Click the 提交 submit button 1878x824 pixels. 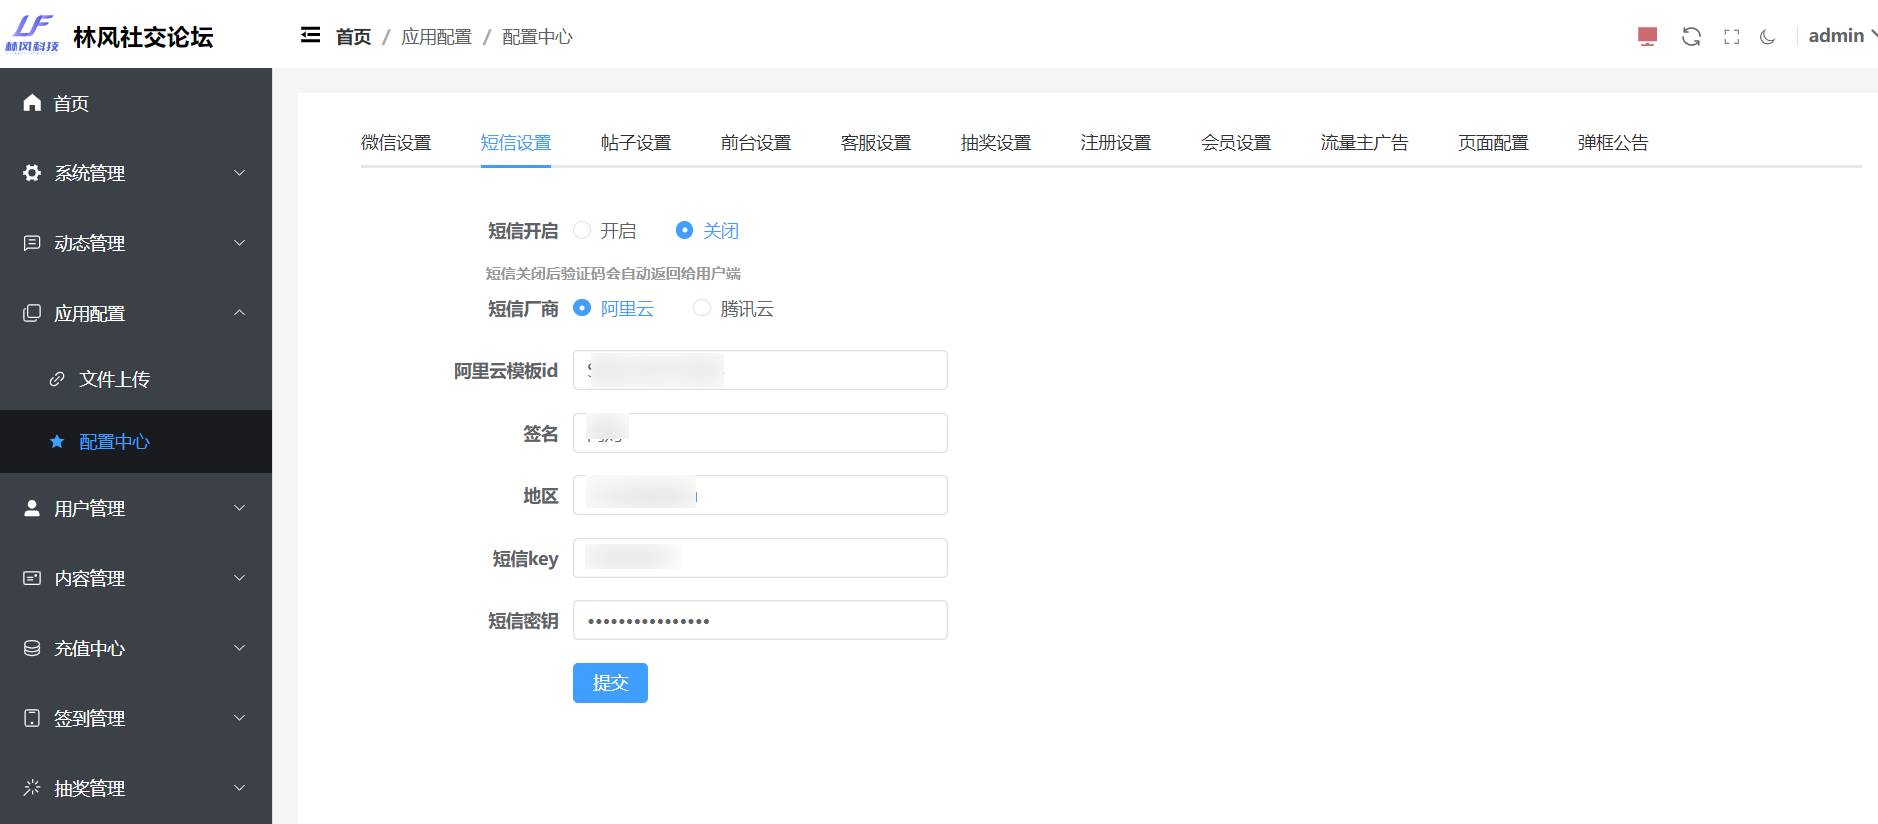click(x=610, y=683)
